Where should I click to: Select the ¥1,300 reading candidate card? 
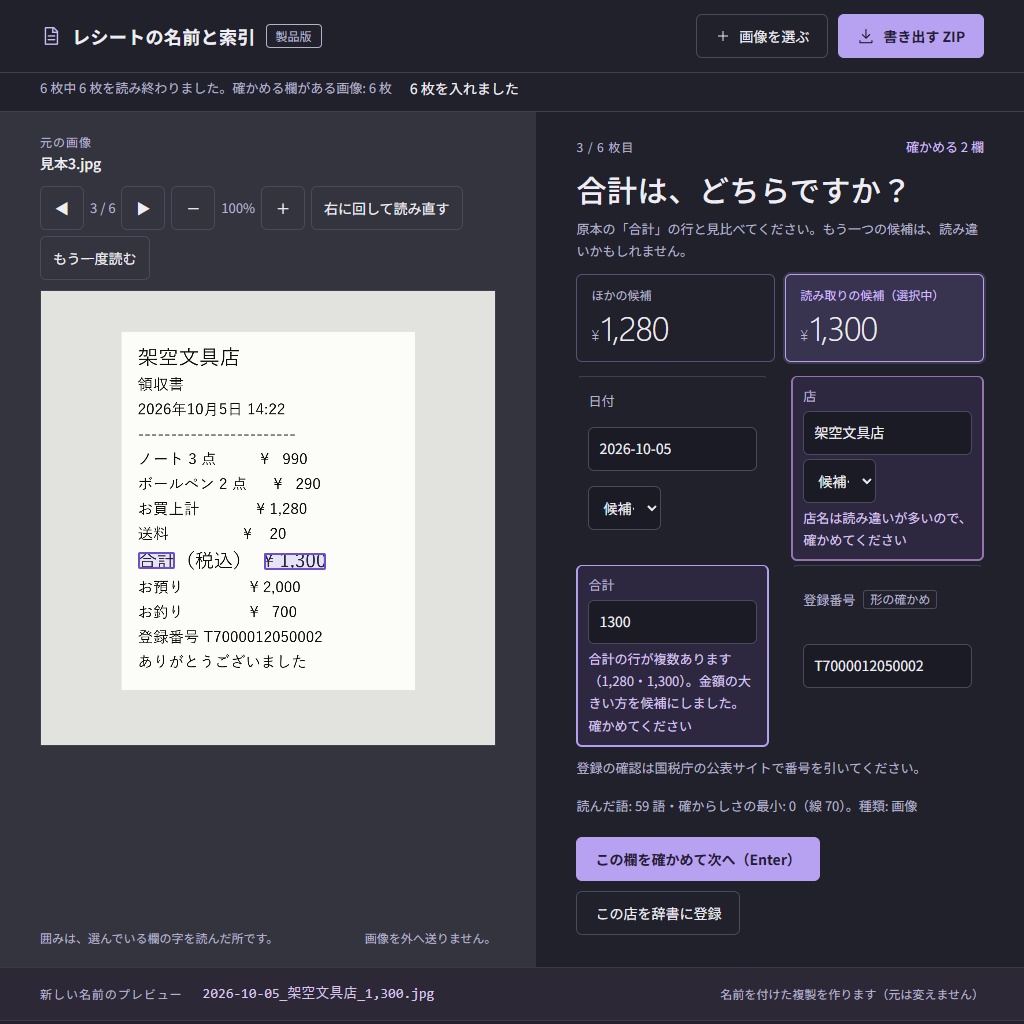click(884, 318)
